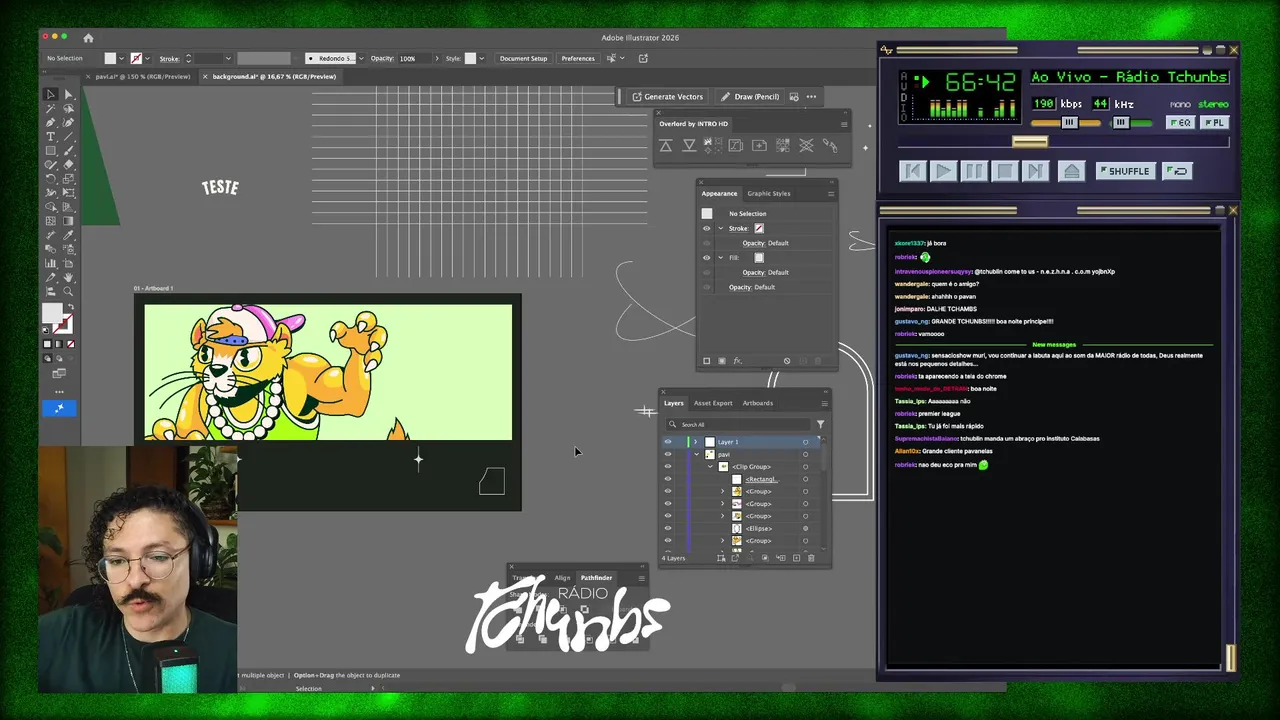This screenshot has height=720, width=1280.
Task: Click the previous track button in player
Action: point(912,171)
